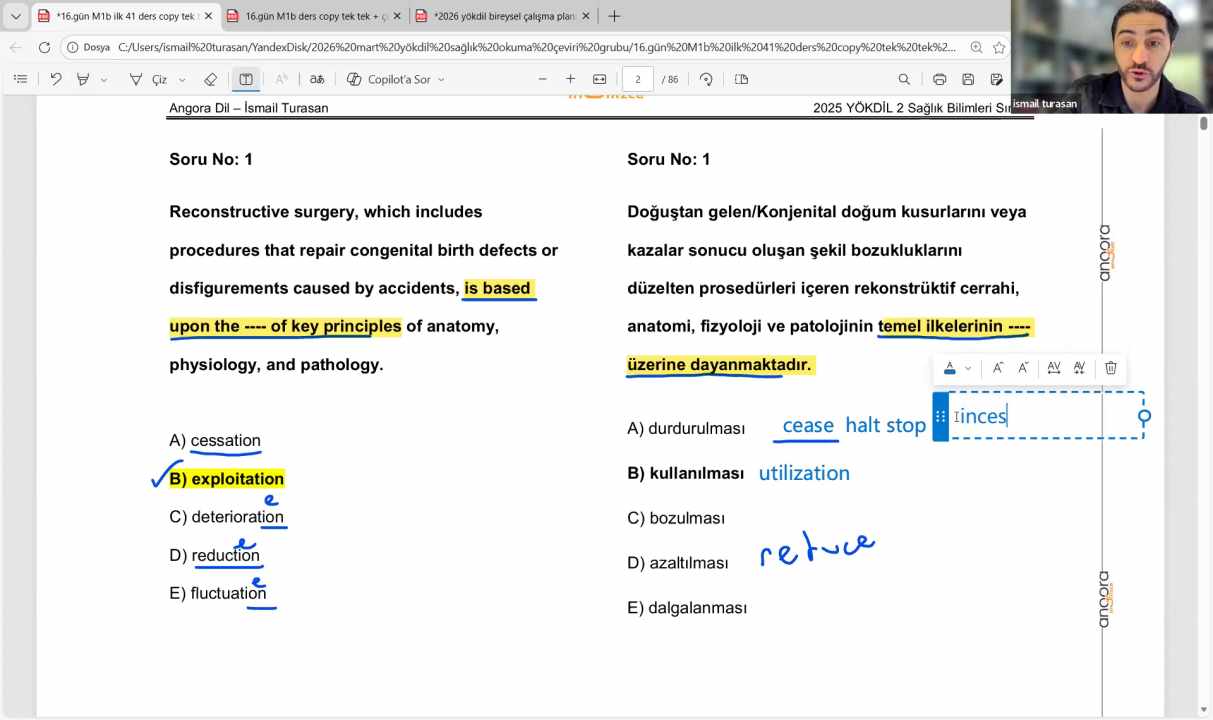Open Find search magnifier in PDF toolbar
The width and height of the screenshot is (1213, 720).
(x=904, y=79)
